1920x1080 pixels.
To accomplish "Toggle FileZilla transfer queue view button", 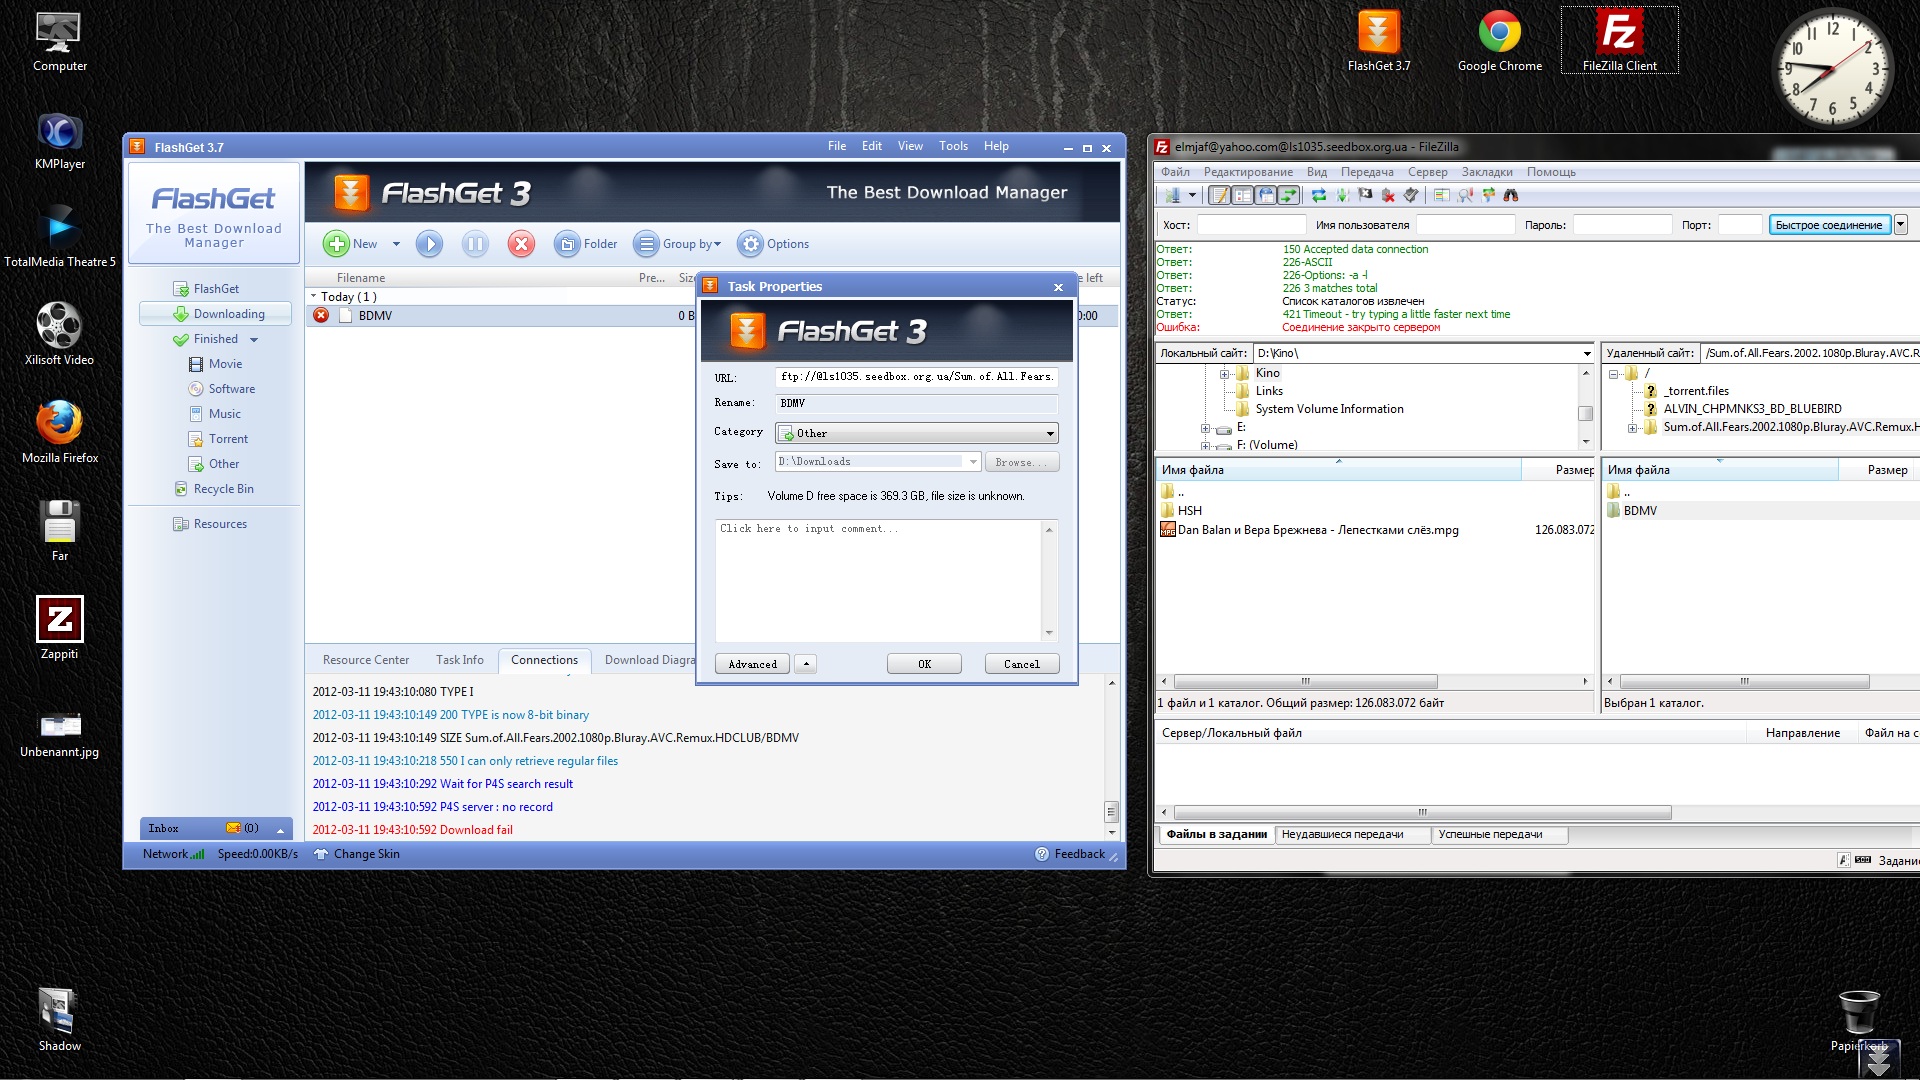I will tap(1289, 195).
